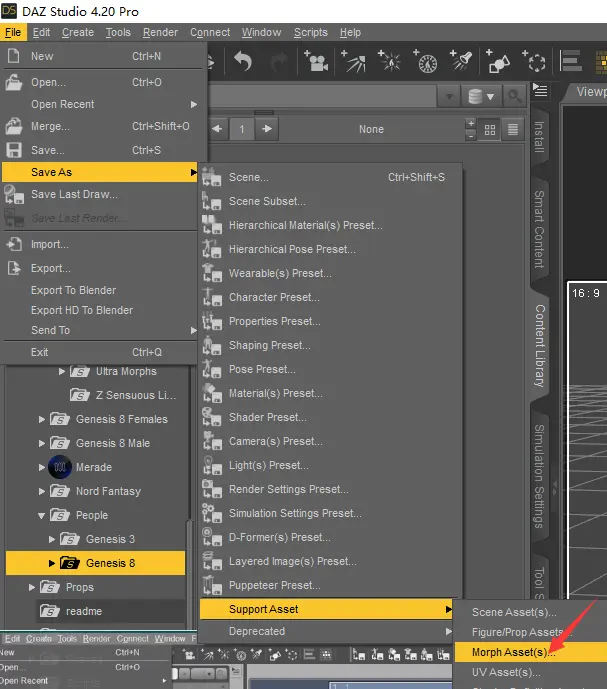The height and width of the screenshot is (689, 607).
Task: Switch to list view layout
Action: coord(513,129)
